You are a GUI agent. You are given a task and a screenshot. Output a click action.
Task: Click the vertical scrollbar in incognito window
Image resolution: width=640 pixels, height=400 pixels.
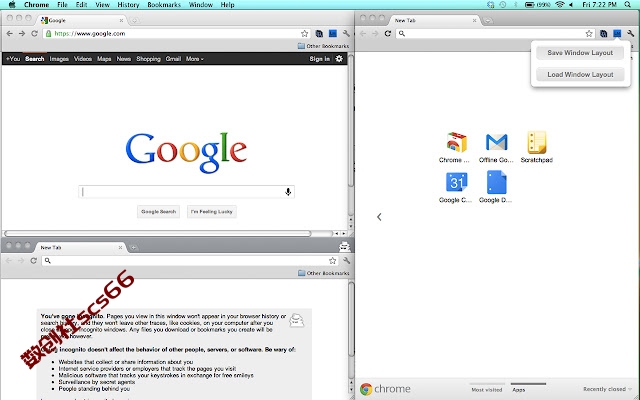click(351, 319)
